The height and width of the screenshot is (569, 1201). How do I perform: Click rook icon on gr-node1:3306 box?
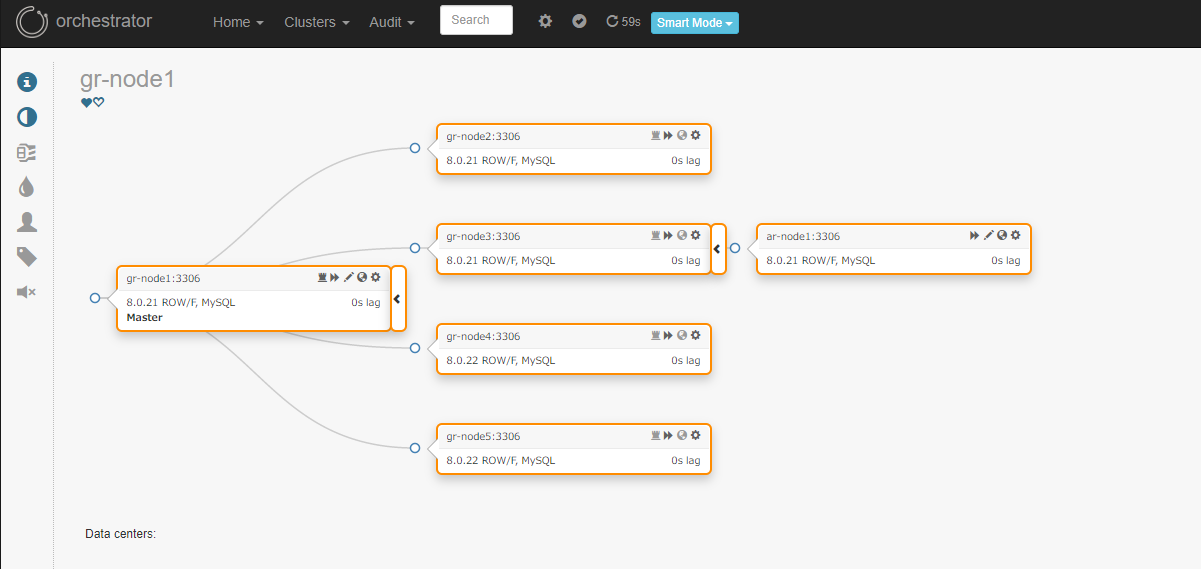coord(323,277)
